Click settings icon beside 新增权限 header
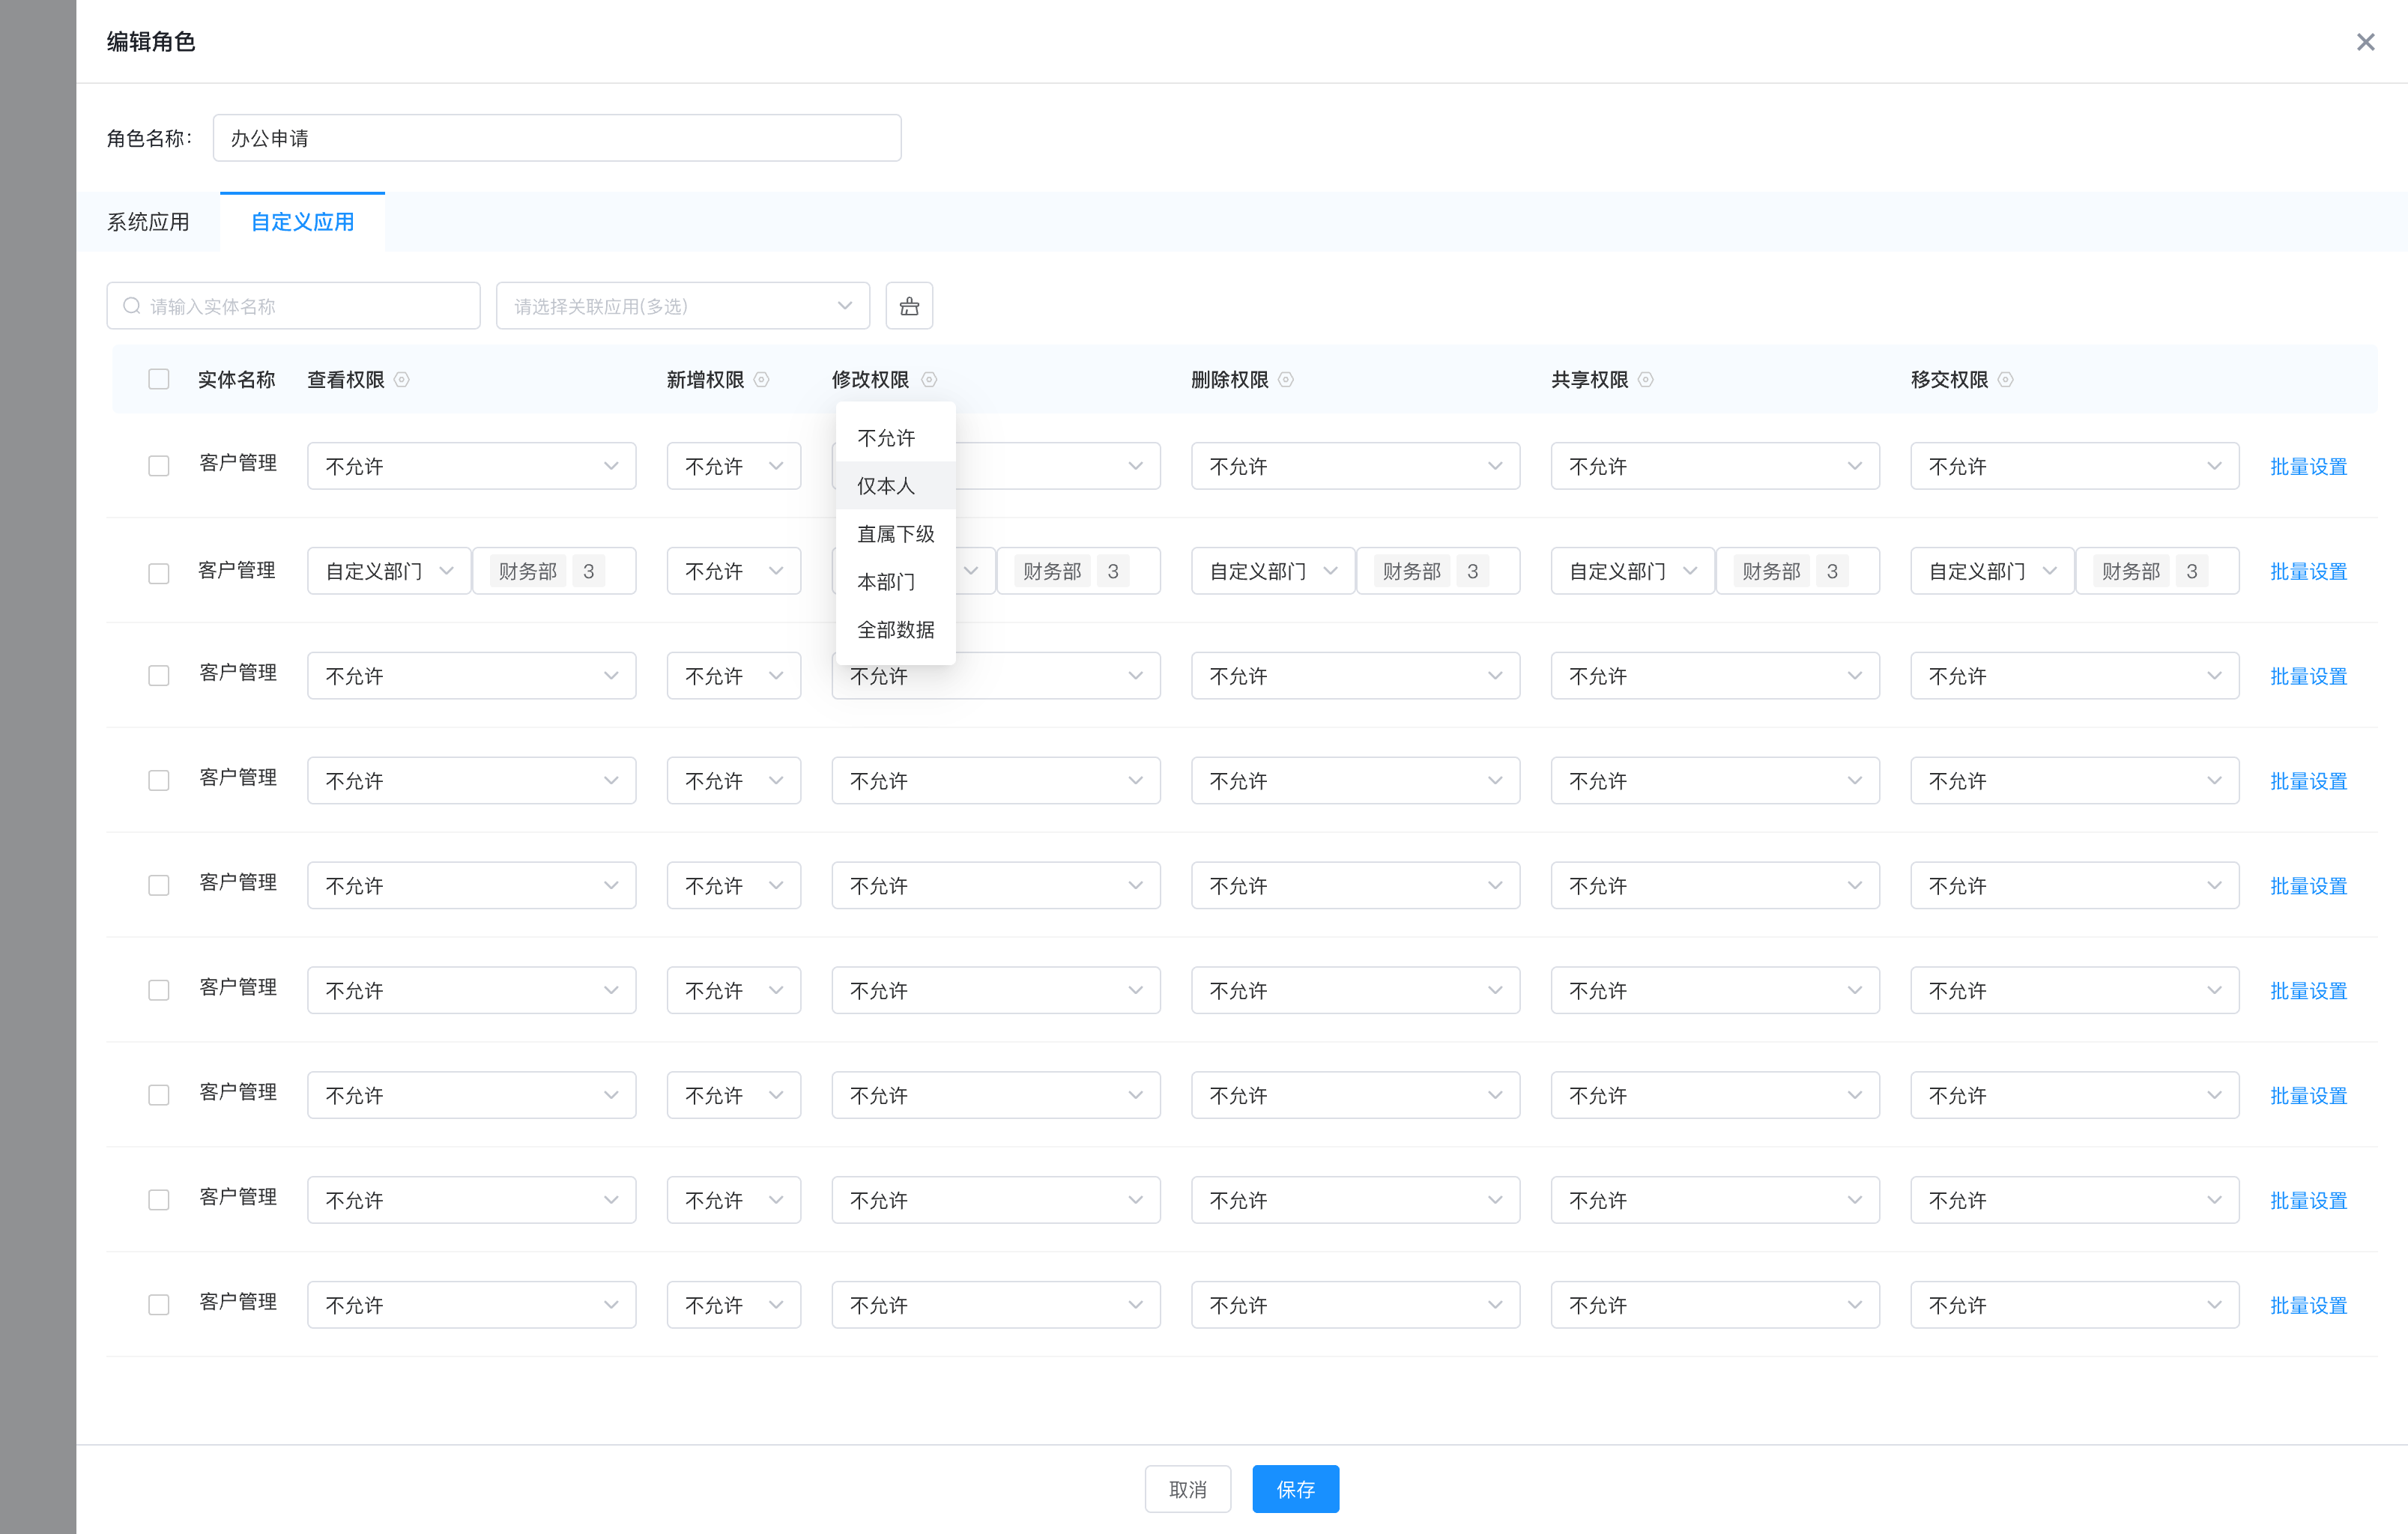The height and width of the screenshot is (1534, 2408). tap(761, 380)
